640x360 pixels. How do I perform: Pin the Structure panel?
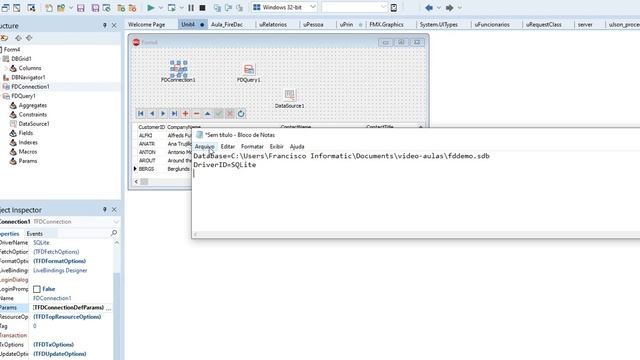(104, 25)
